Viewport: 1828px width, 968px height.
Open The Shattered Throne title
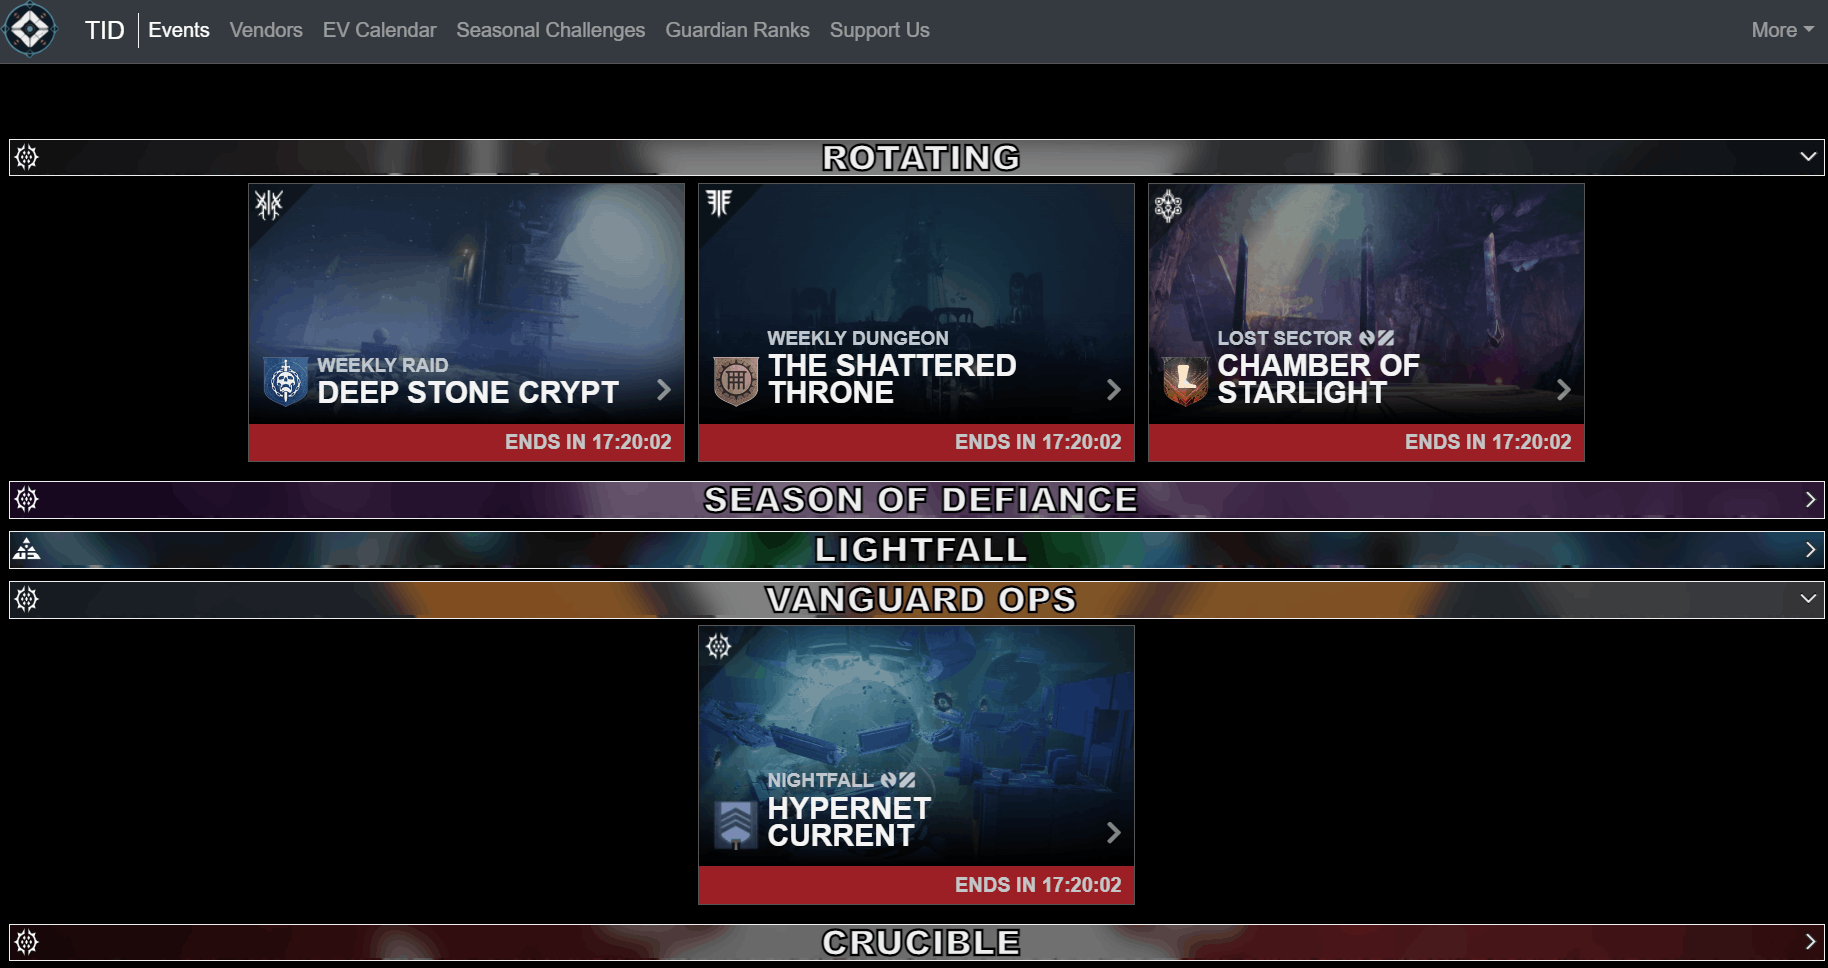(x=892, y=379)
